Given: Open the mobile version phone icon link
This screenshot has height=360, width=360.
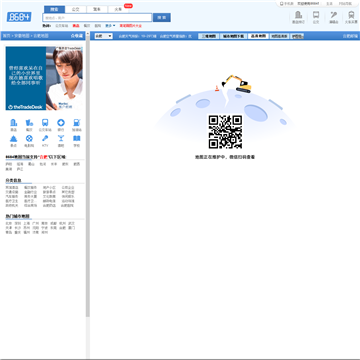Looking at the screenshot, I should [286, 4].
